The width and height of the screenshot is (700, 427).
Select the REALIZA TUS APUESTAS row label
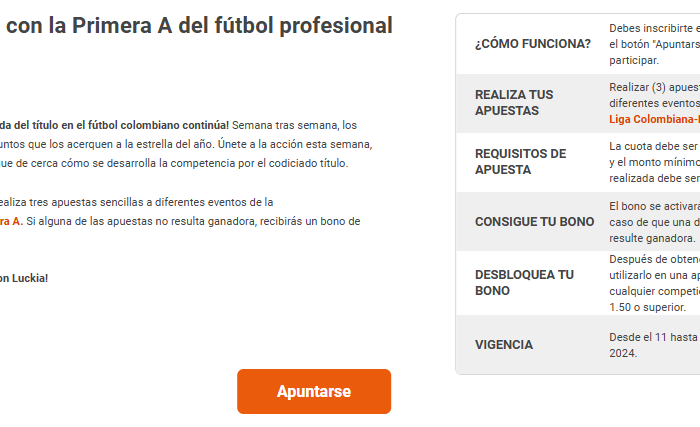click(514, 103)
